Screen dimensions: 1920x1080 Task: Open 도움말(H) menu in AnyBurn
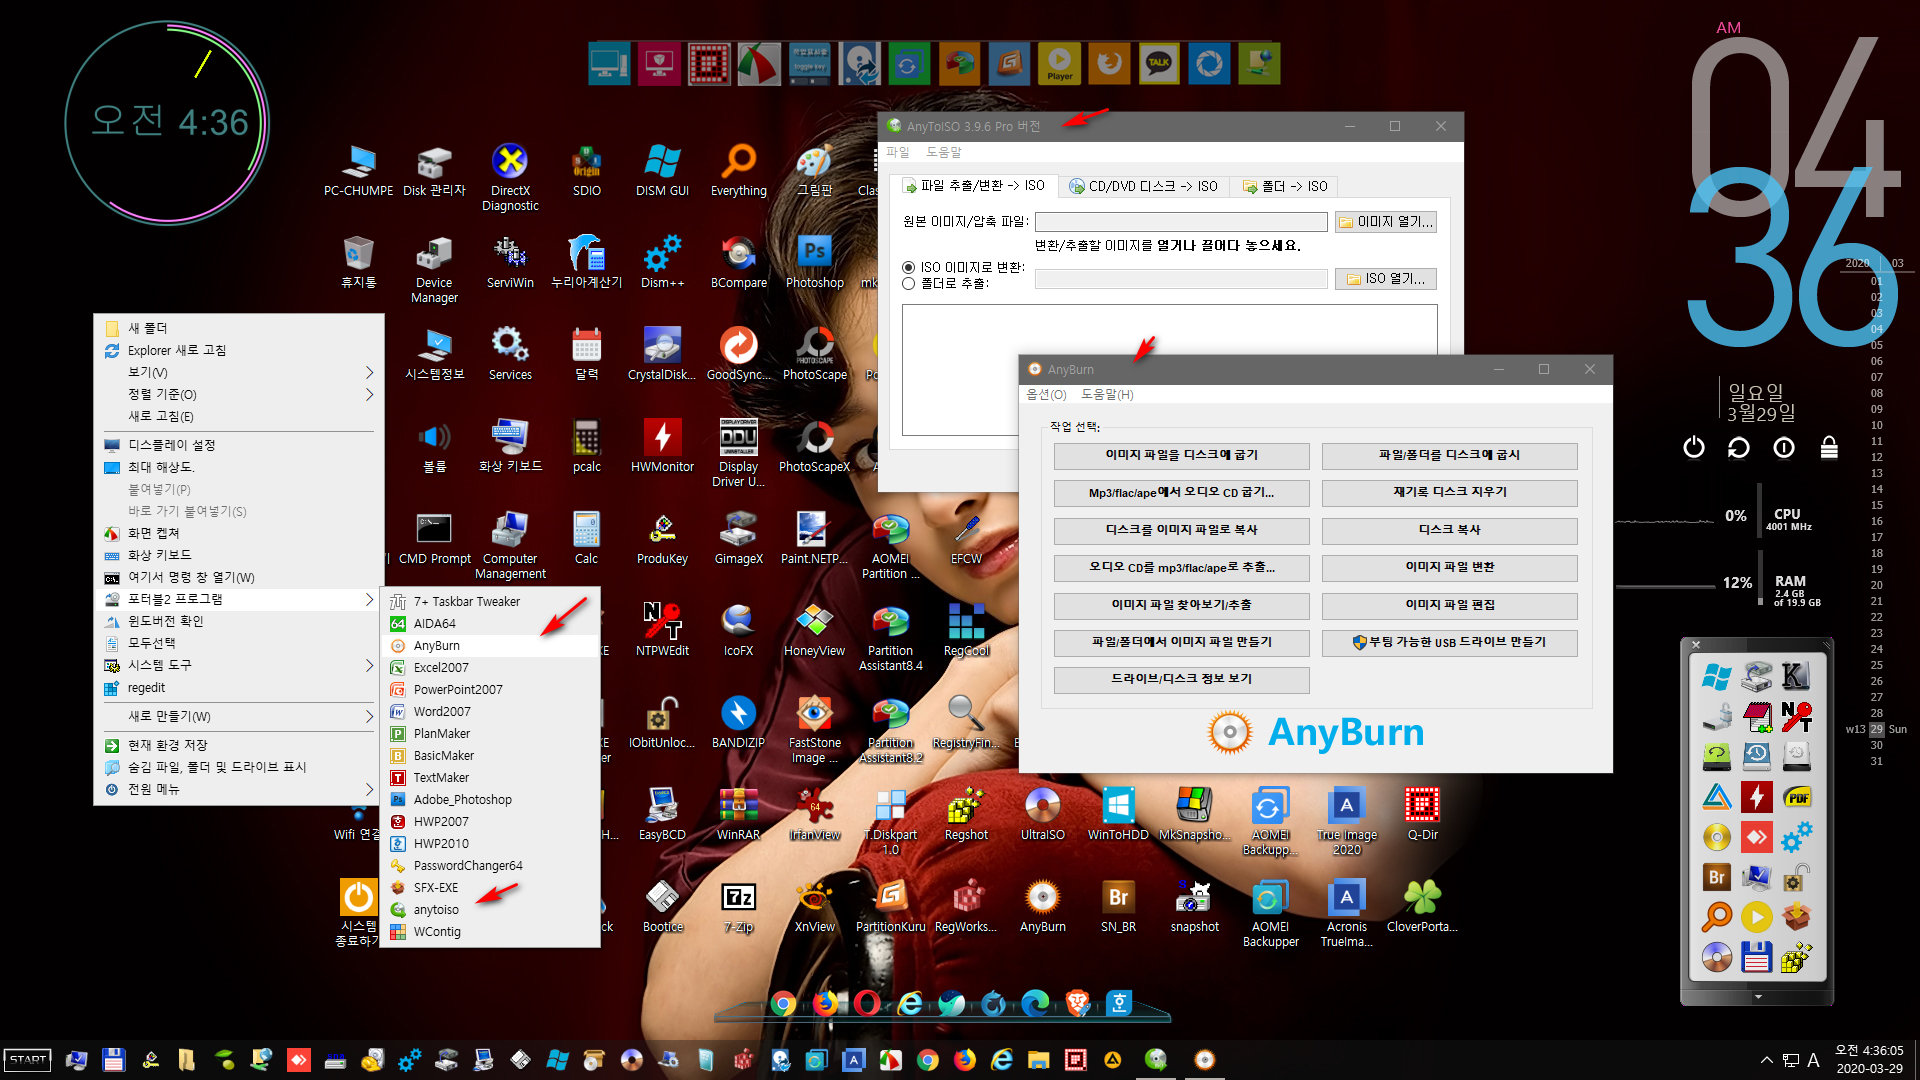pyautogui.click(x=1107, y=394)
